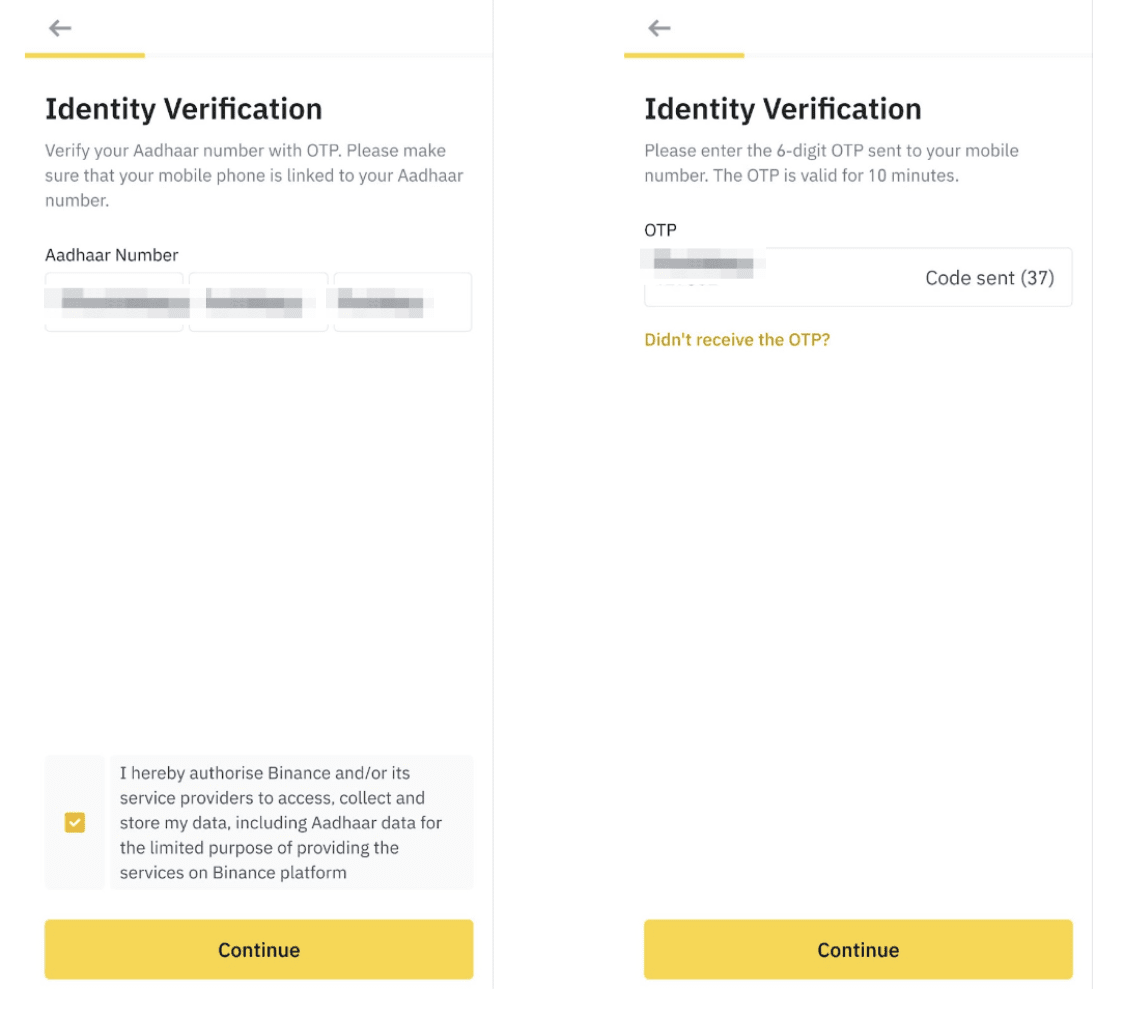Click the OTP input field
This screenshot has width=1122, height=1014.
point(780,278)
